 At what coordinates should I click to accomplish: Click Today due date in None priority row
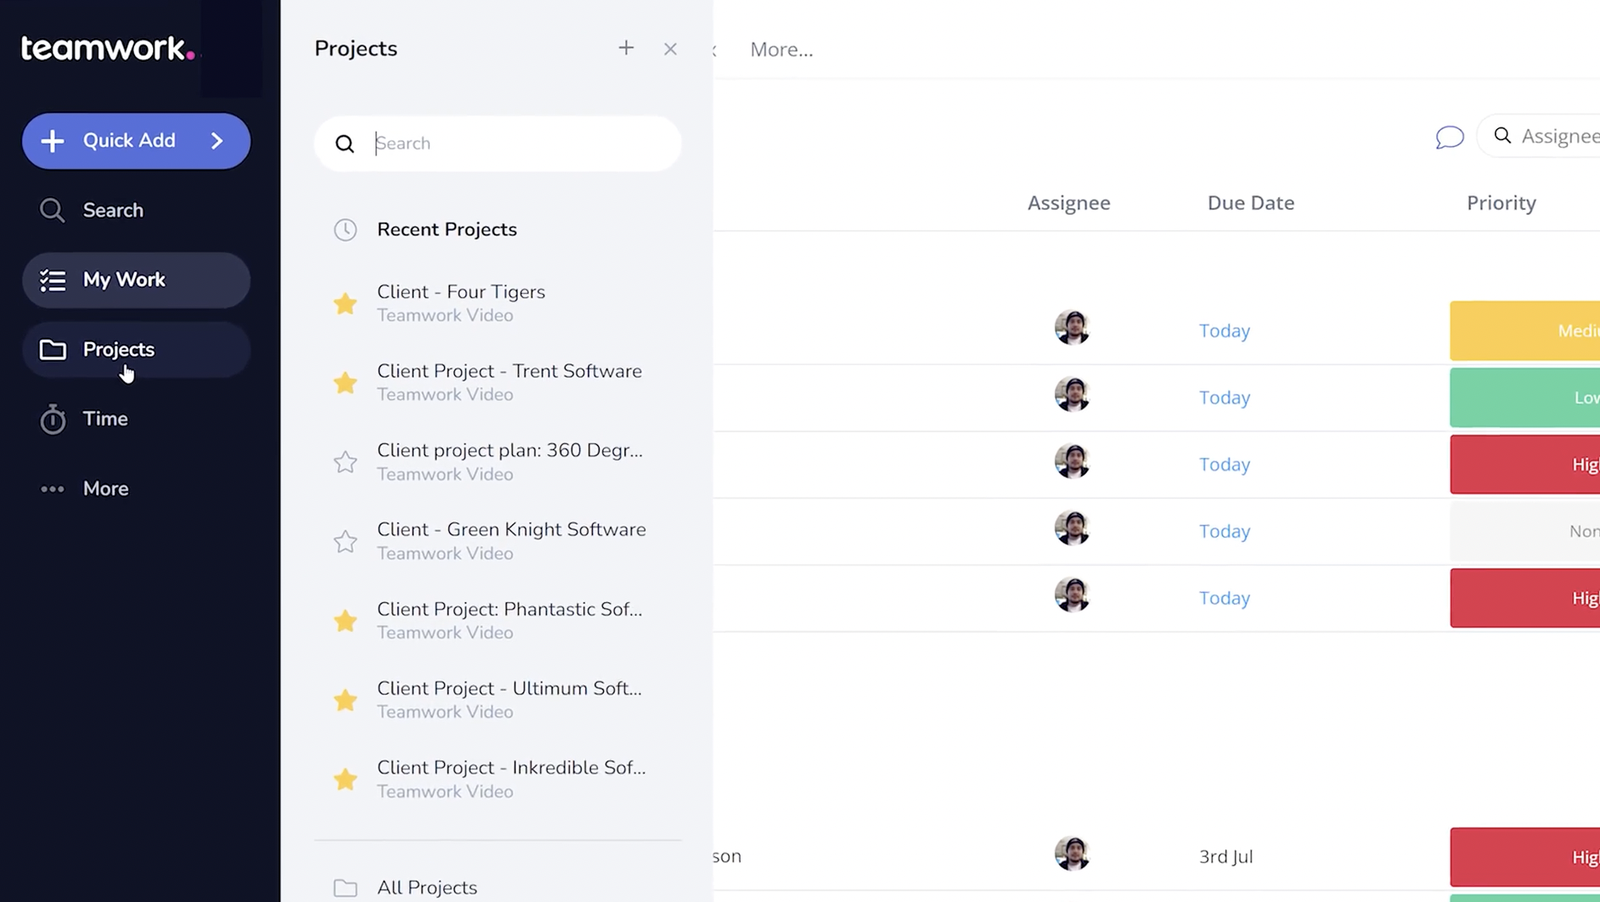point(1225,531)
